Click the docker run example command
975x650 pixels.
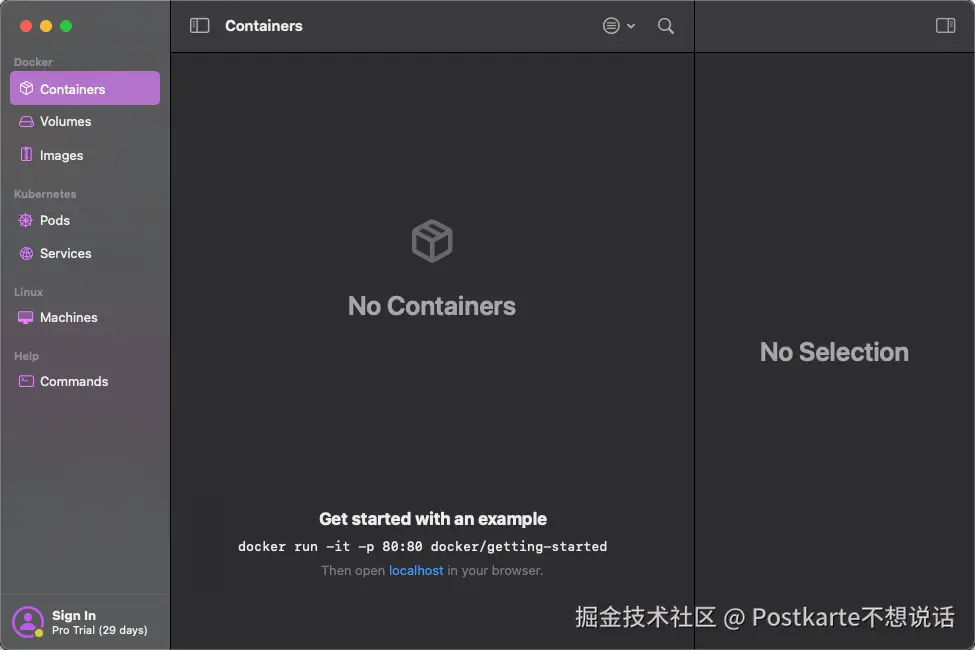[422, 546]
